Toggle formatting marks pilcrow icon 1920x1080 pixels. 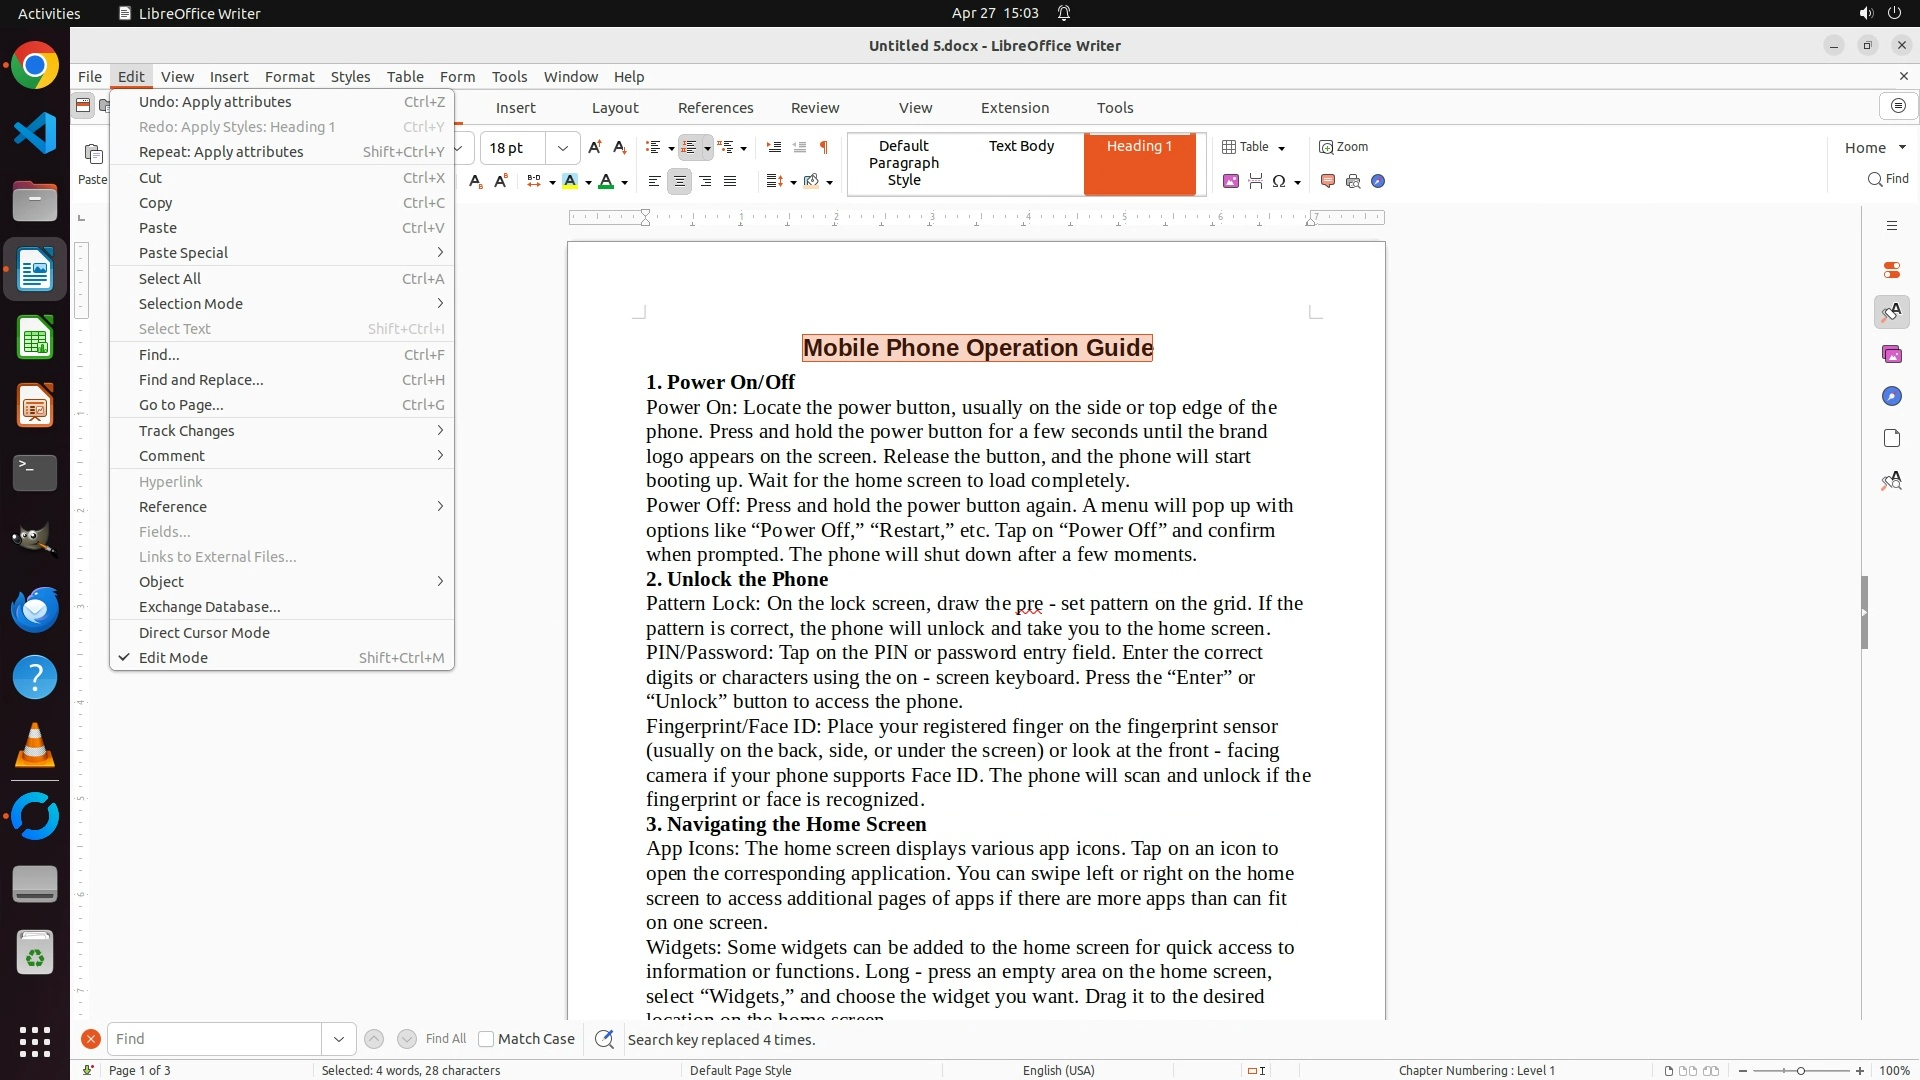click(x=823, y=147)
